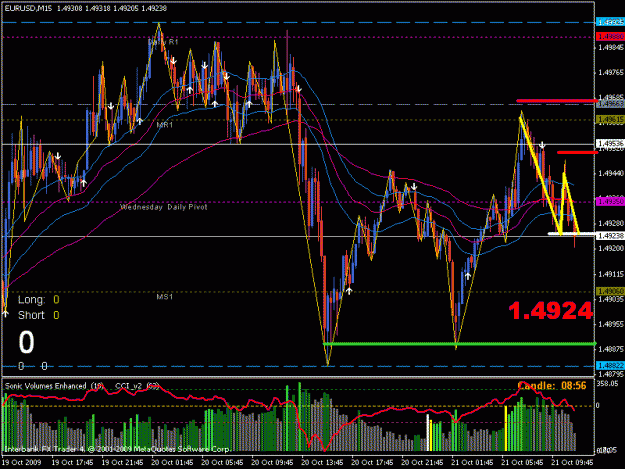Select the long upper red resistance line
Screen dimensions: 625x469
pos(557,101)
